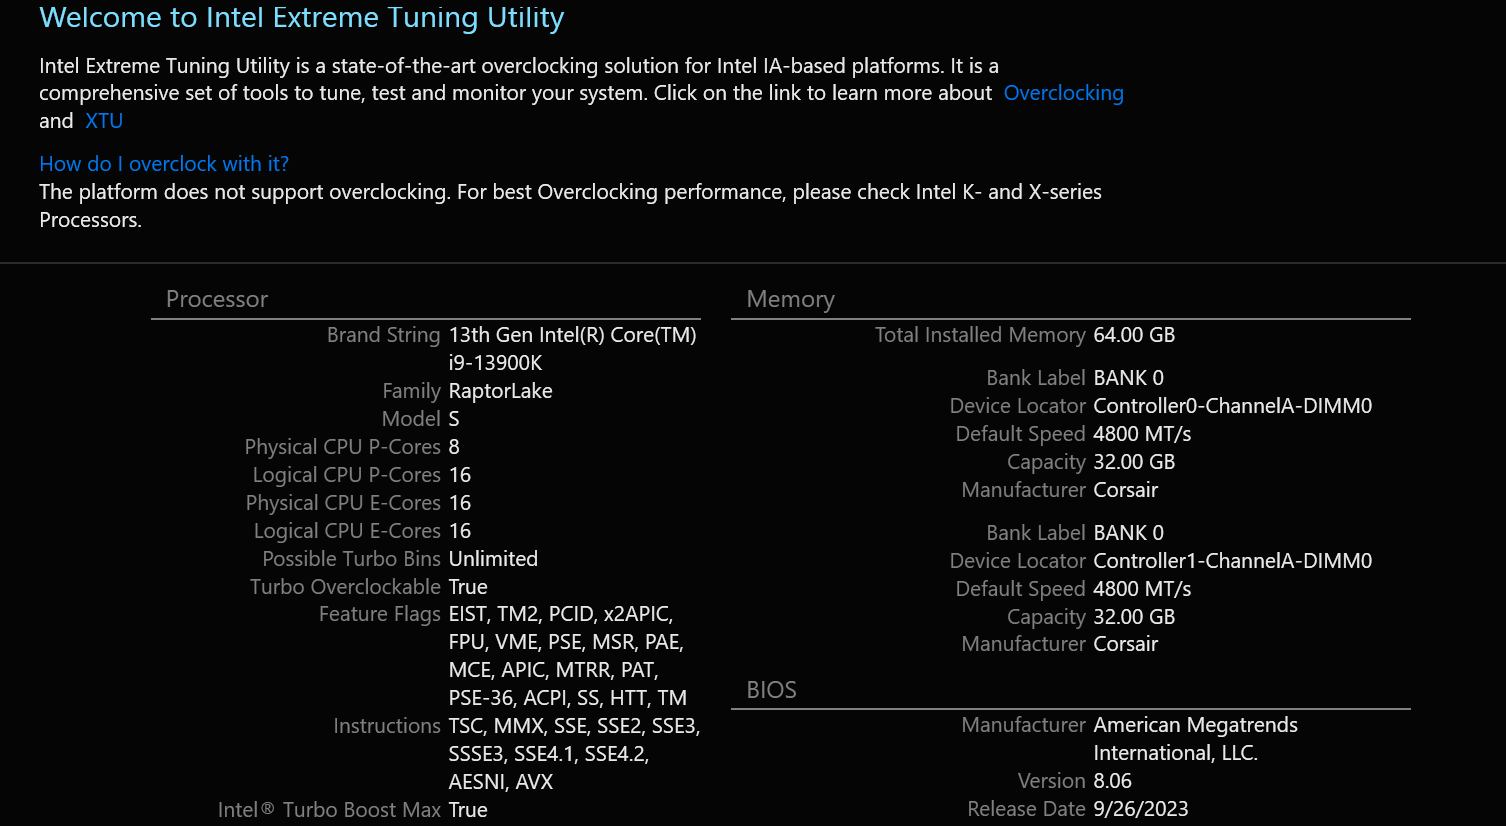Click the Turbo Overclockable value 'True'
Screen dimensions: 1506x826
(468, 587)
